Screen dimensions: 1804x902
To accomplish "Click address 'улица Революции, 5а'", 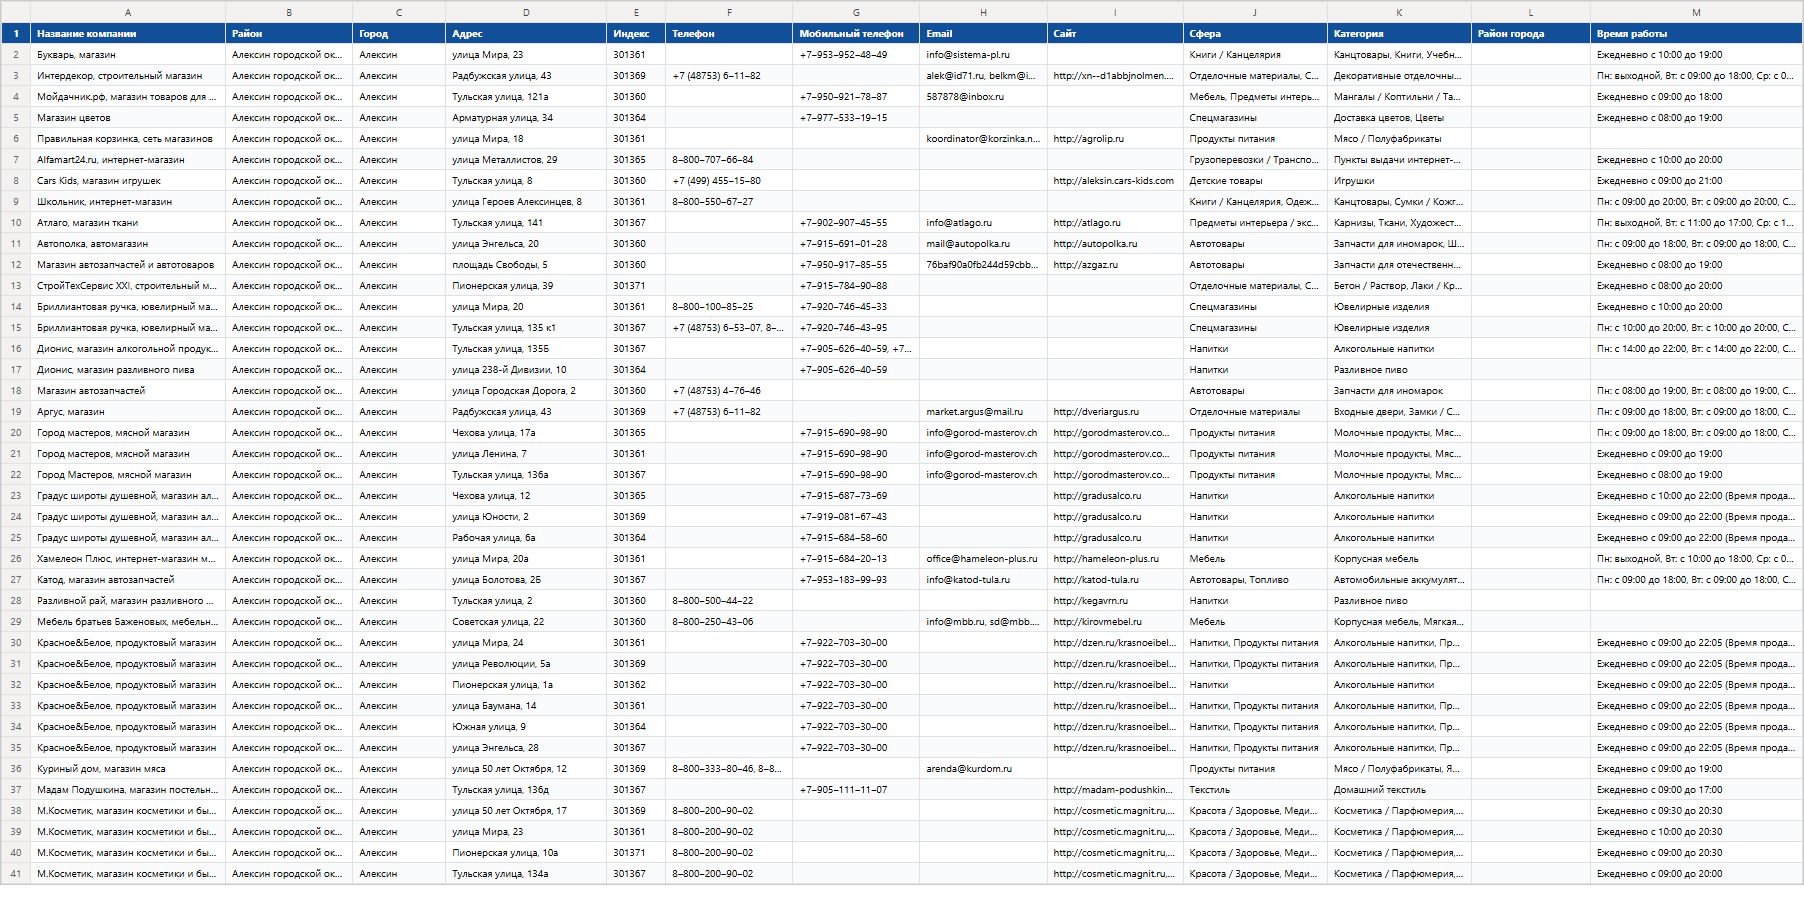I will tap(526, 664).
